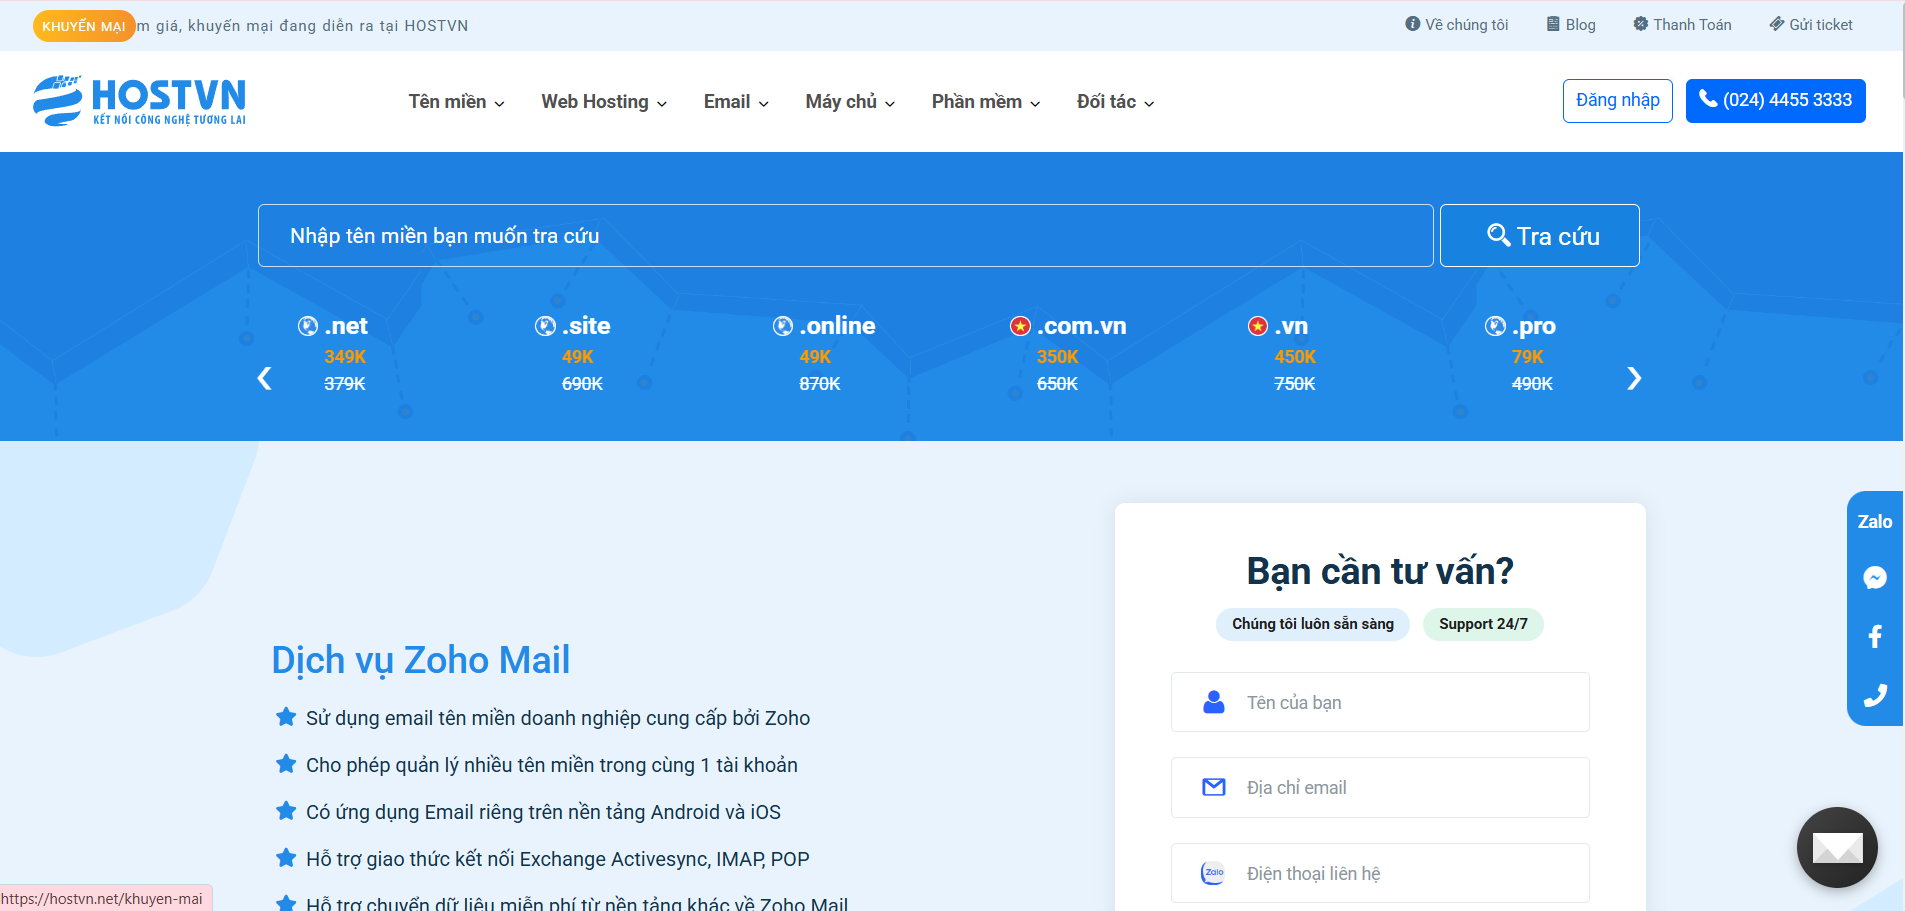Image resolution: width=1905 pixels, height=911 pixels.
Task: Show previous domain prices with left arrow
Action: (265, 378)
